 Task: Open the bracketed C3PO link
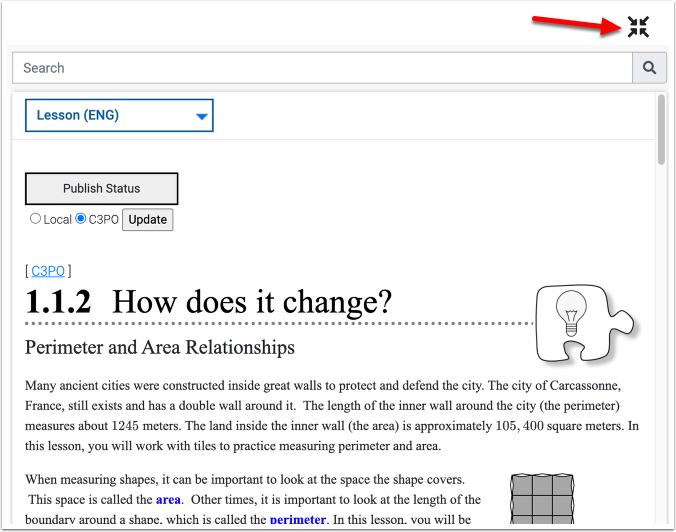48,270
